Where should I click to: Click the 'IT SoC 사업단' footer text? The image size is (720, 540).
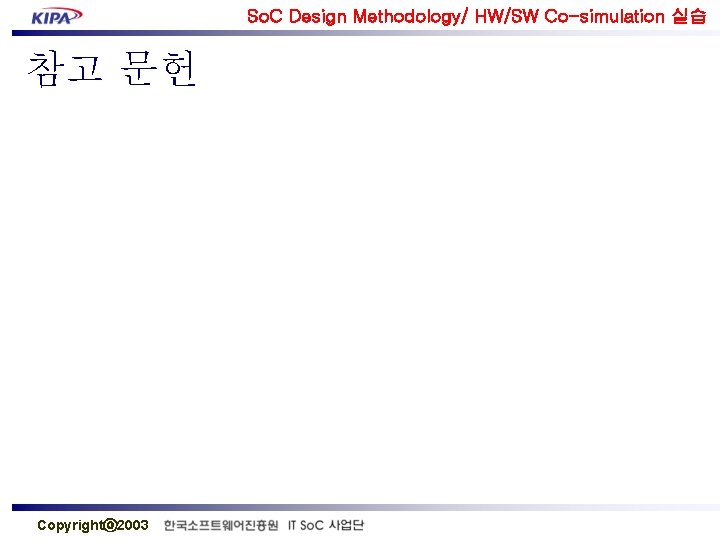tap(326, 525)
